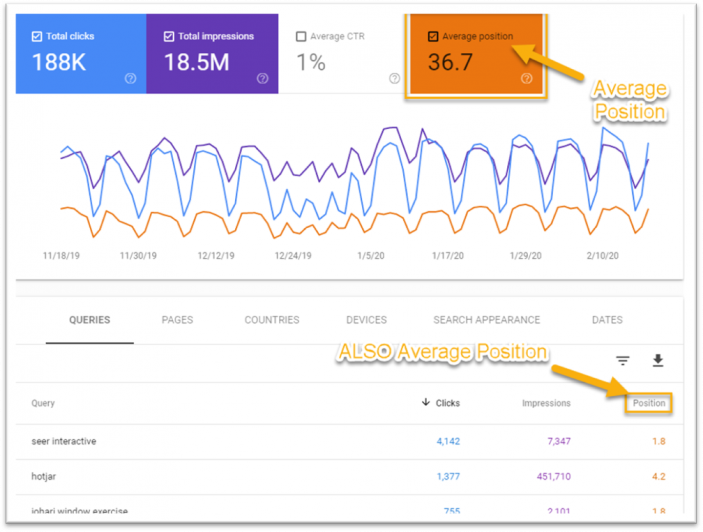Switch to the Pages tab

pyautogui.click(x=178, y=320)
